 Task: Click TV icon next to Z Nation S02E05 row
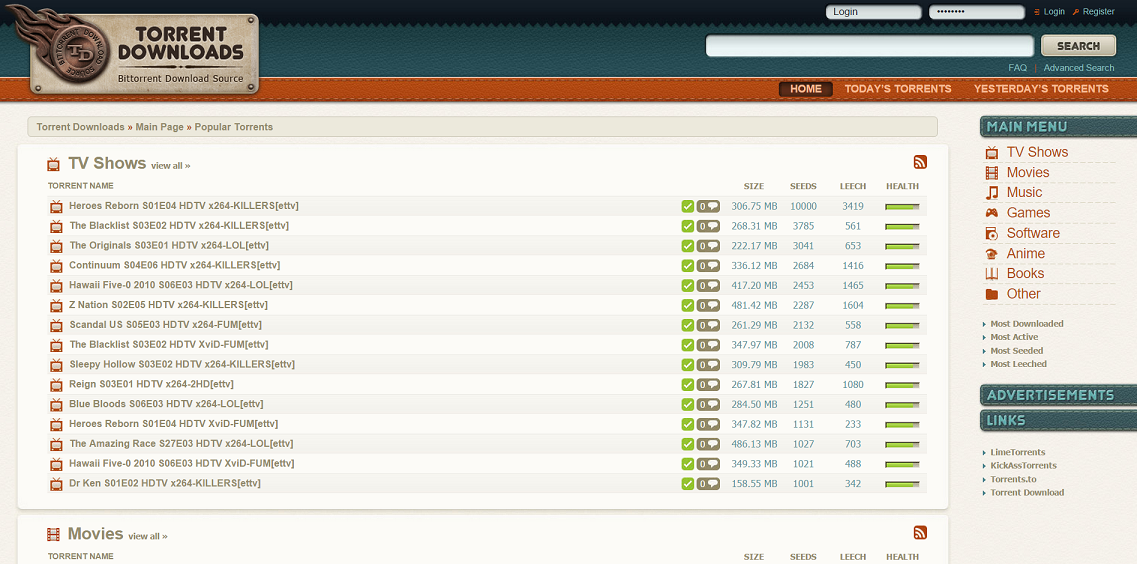point(57,305)
